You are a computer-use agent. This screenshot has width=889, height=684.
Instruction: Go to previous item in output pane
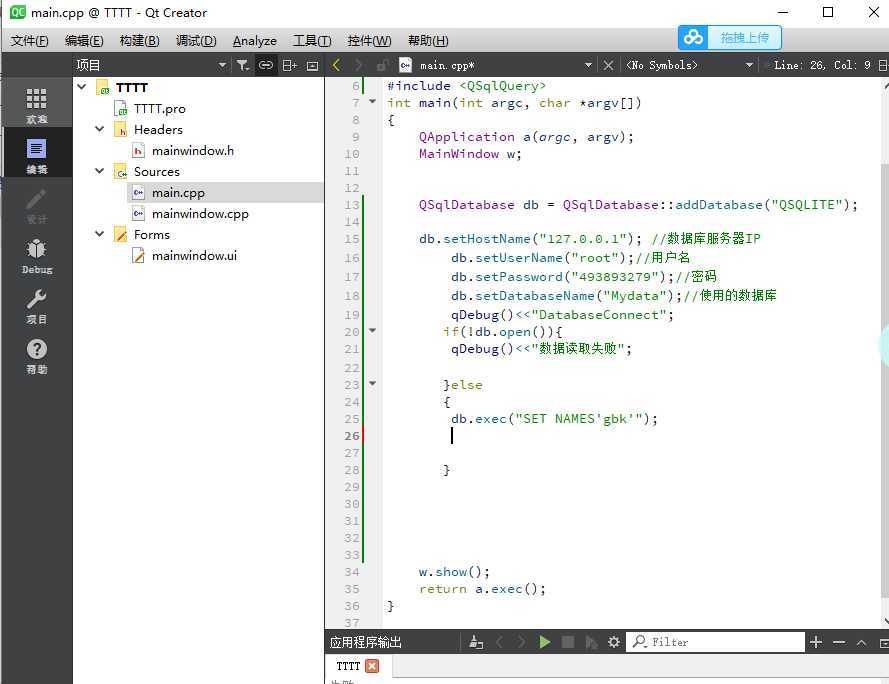coord(499,642)
